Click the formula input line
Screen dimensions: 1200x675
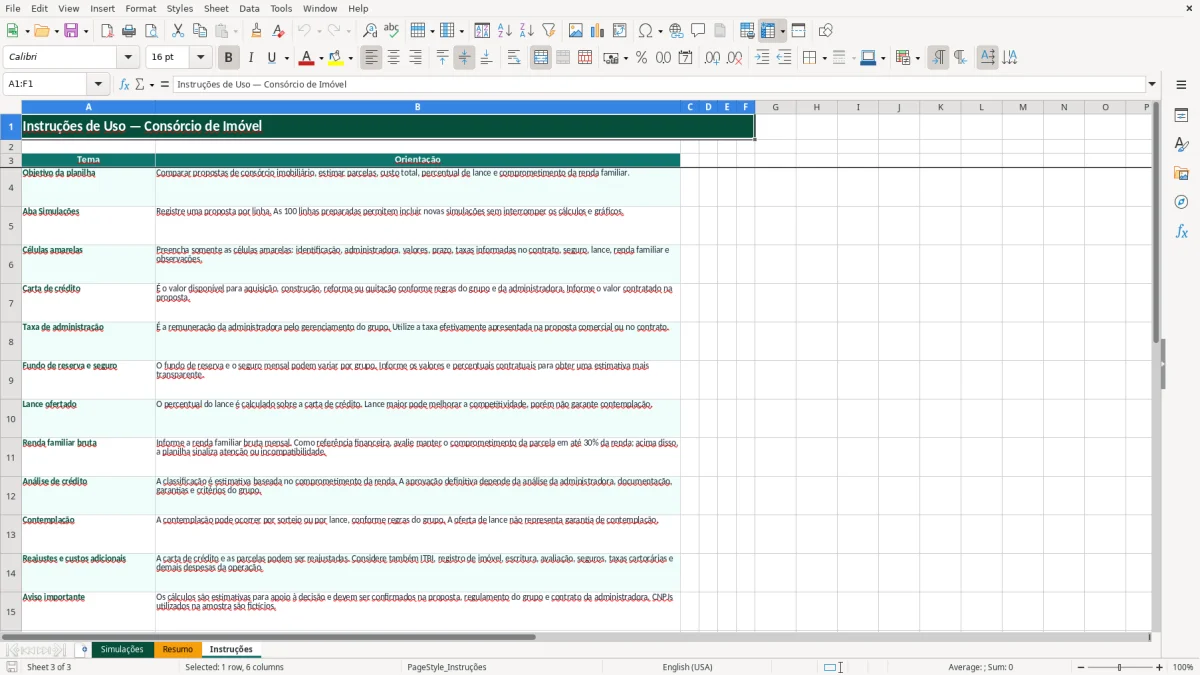658,84
